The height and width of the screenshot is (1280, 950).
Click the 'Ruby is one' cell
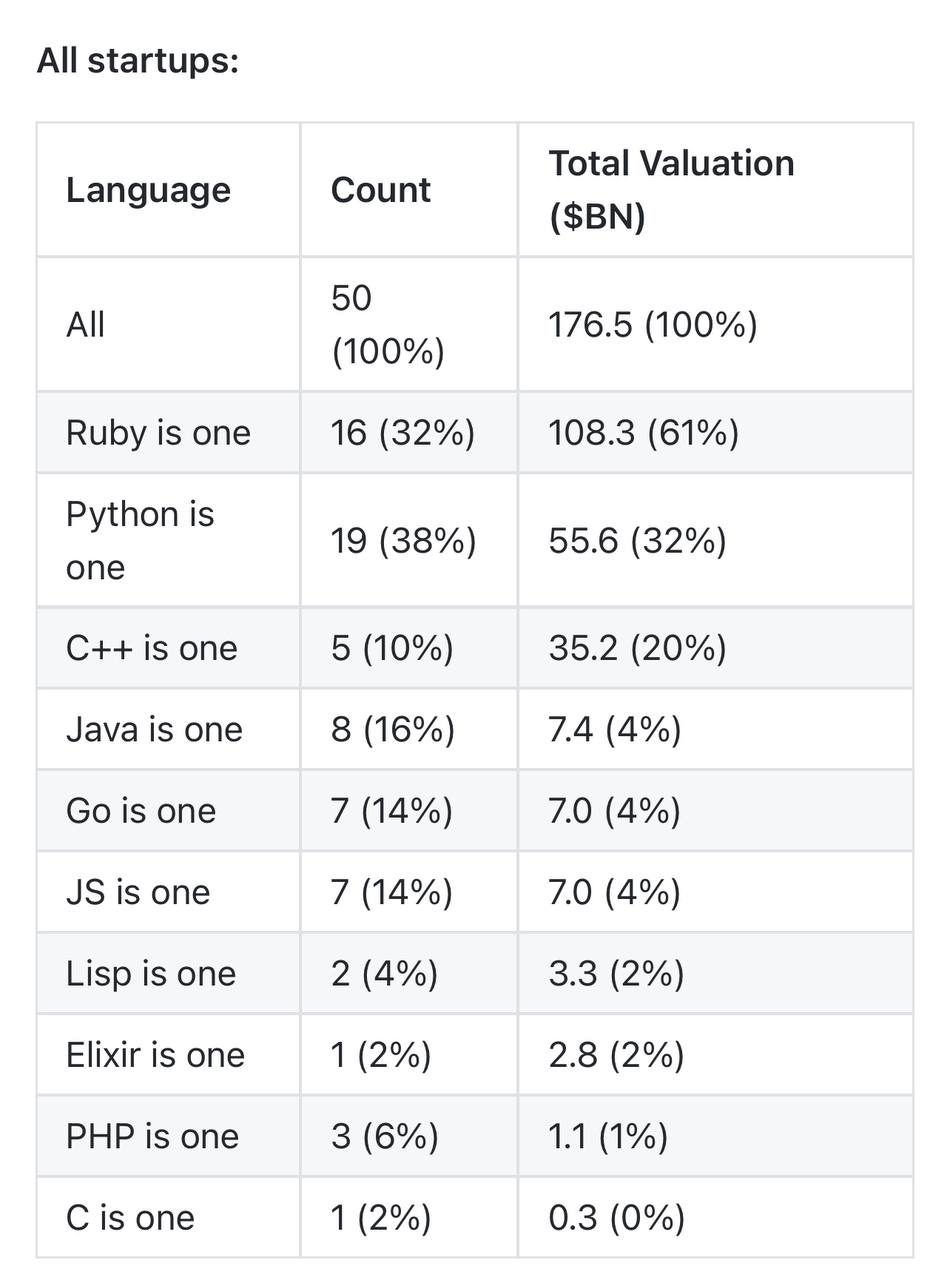point(158,433)
